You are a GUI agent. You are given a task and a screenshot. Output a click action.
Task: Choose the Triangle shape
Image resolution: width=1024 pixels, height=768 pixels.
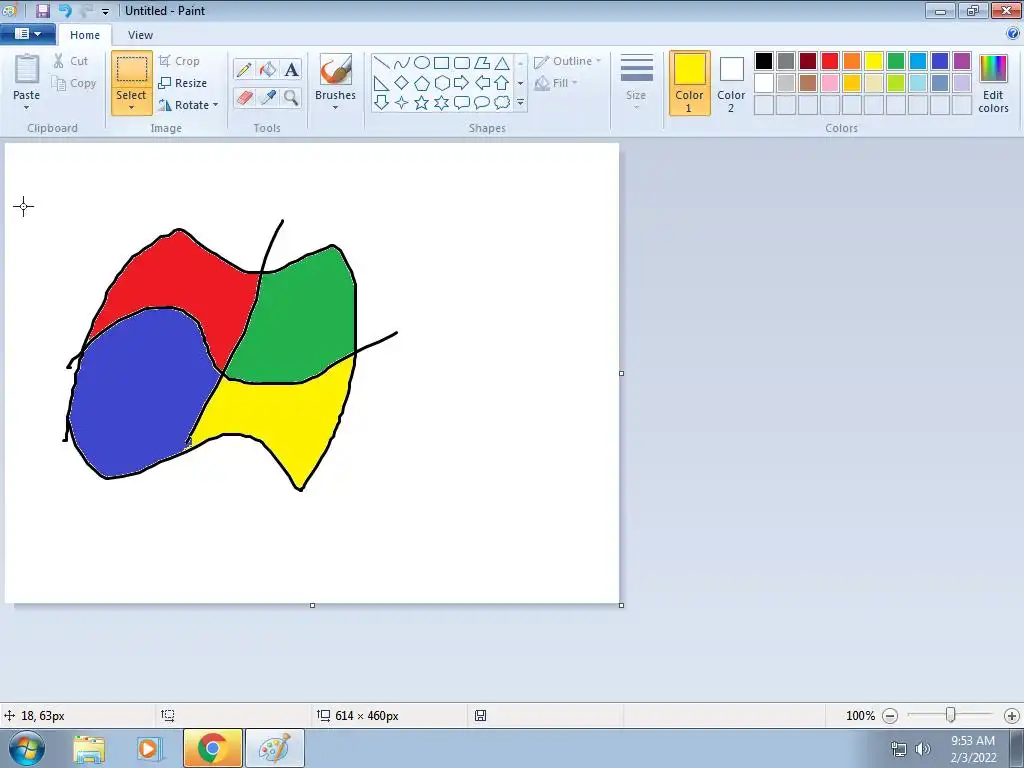[x=502, y=63]
